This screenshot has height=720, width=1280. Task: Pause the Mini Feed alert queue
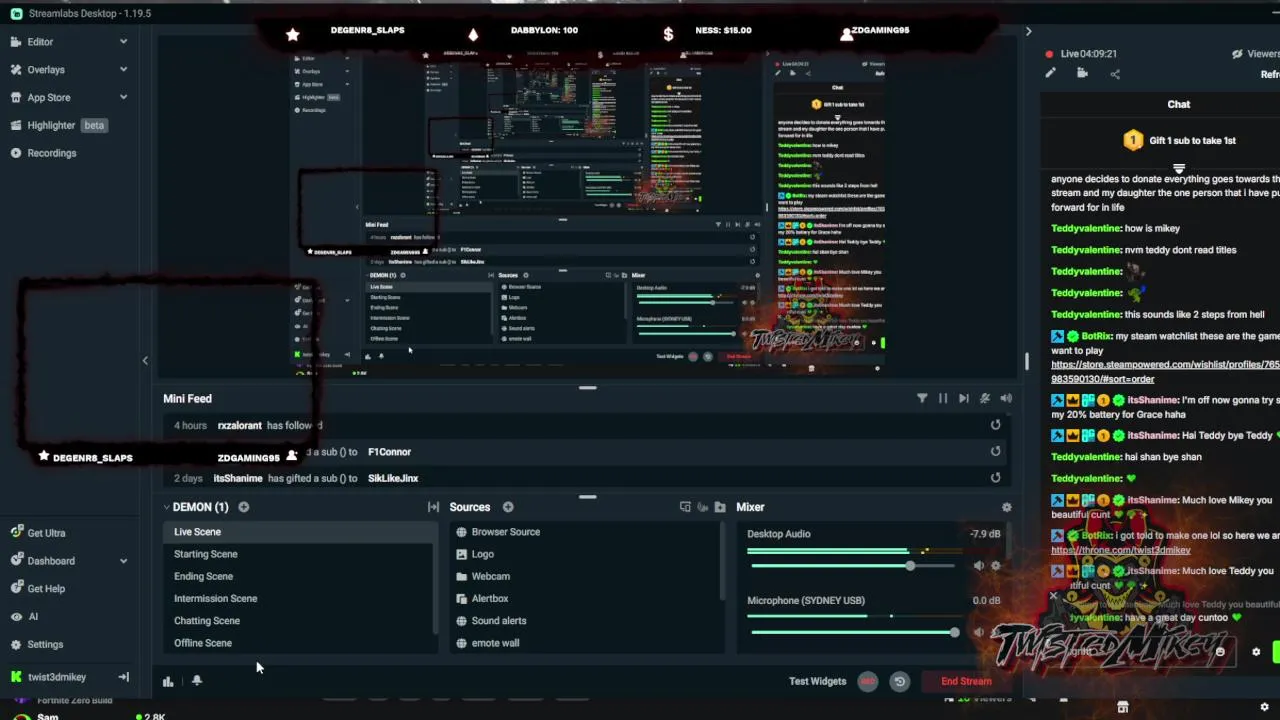tap(942, 398)
